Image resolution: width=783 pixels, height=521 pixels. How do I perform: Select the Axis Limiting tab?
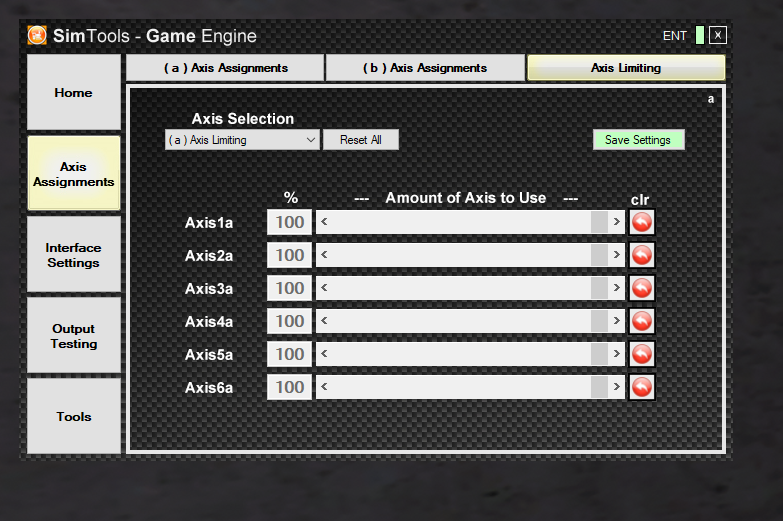coord(626,67)
